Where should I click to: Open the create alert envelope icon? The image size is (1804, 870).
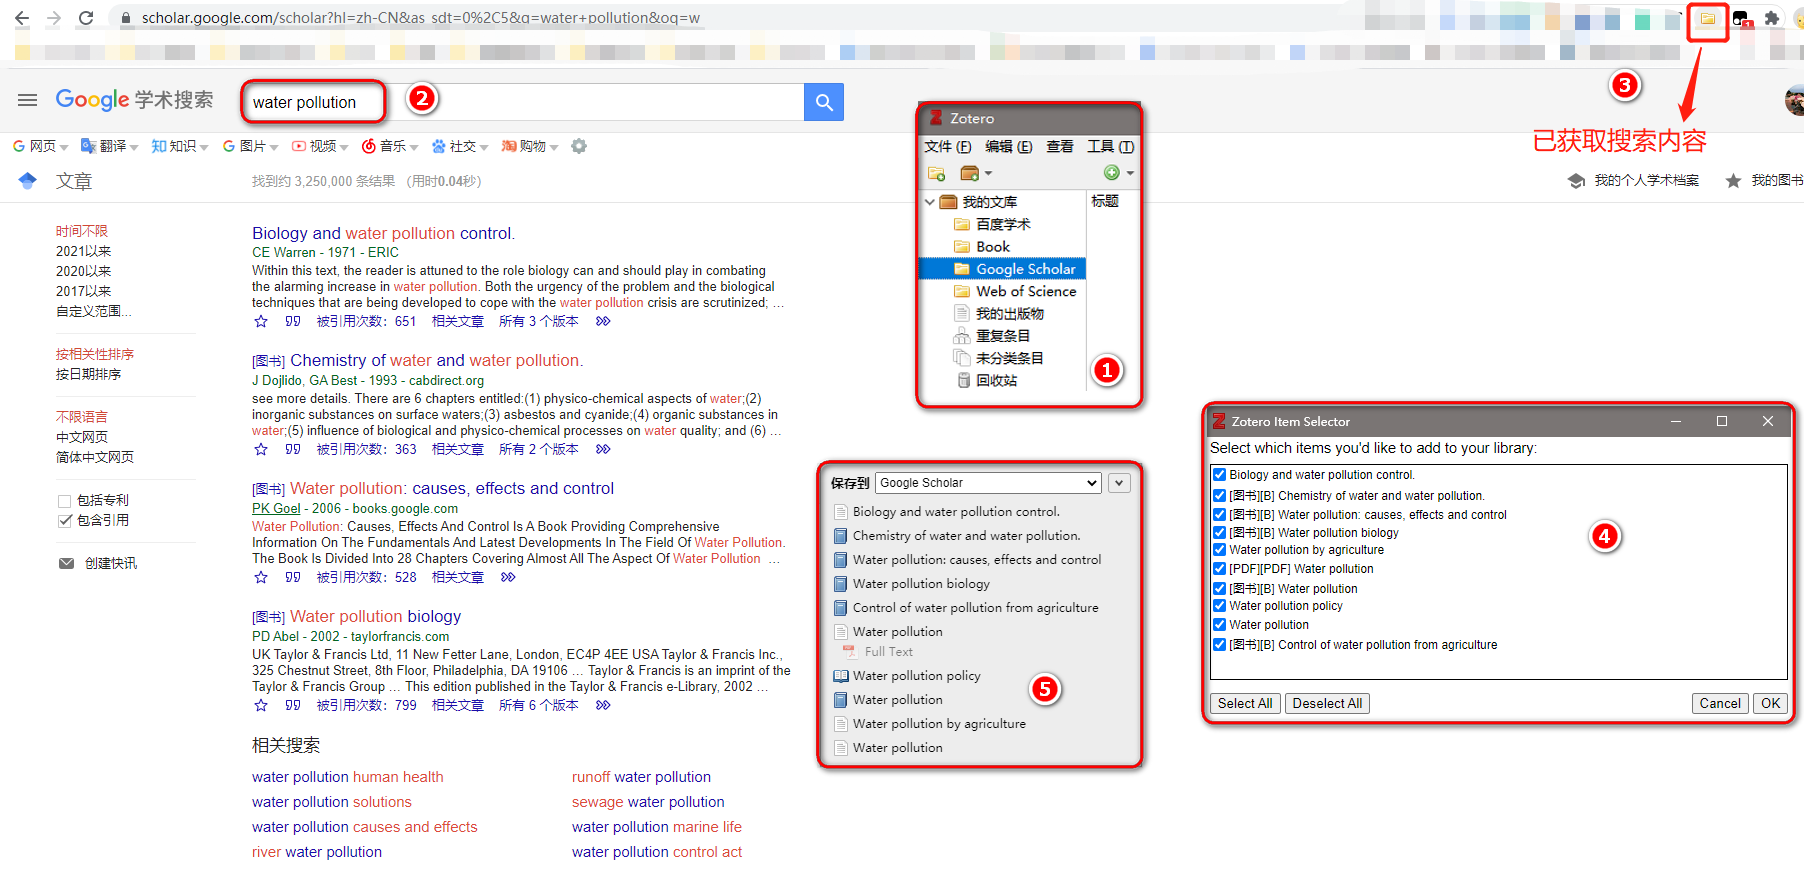[66, 563]
